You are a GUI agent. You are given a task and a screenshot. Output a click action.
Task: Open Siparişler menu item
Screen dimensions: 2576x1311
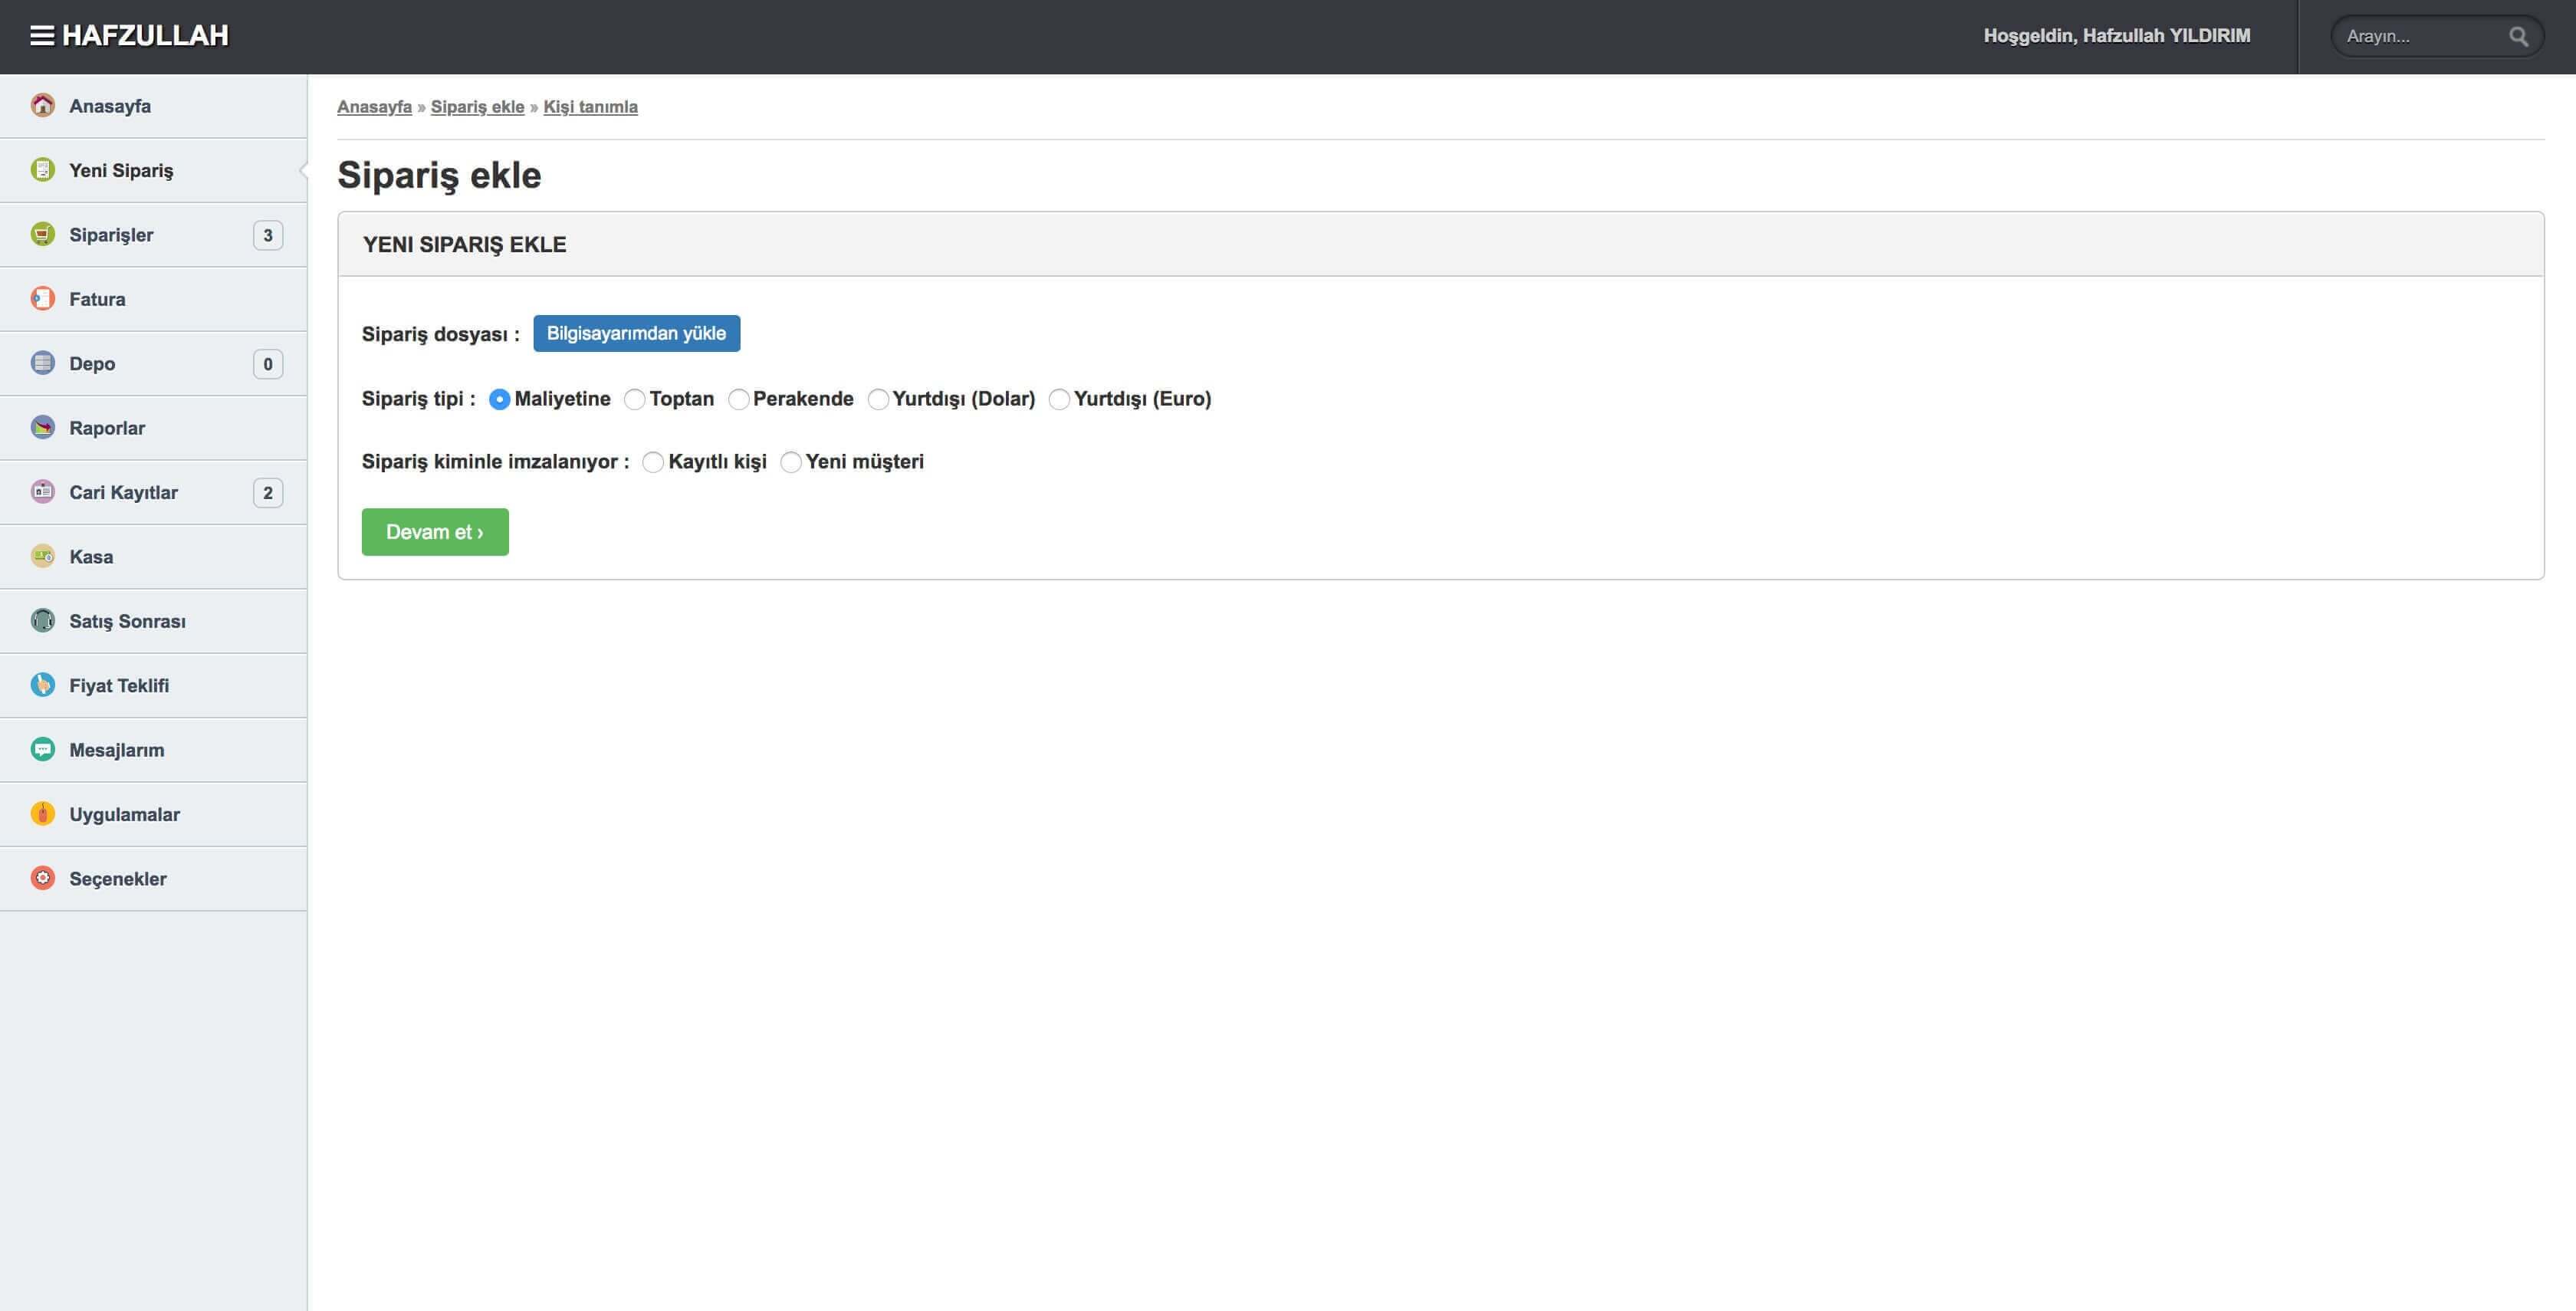(111, 235)
